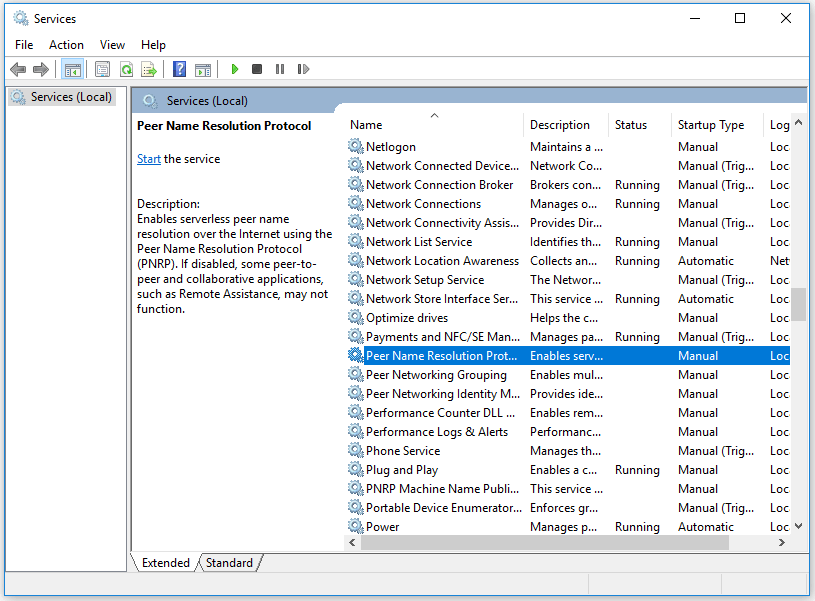This screenshot has width=815, height=601.
Task: Open the Action menu
Action: (x=66, y=44)
